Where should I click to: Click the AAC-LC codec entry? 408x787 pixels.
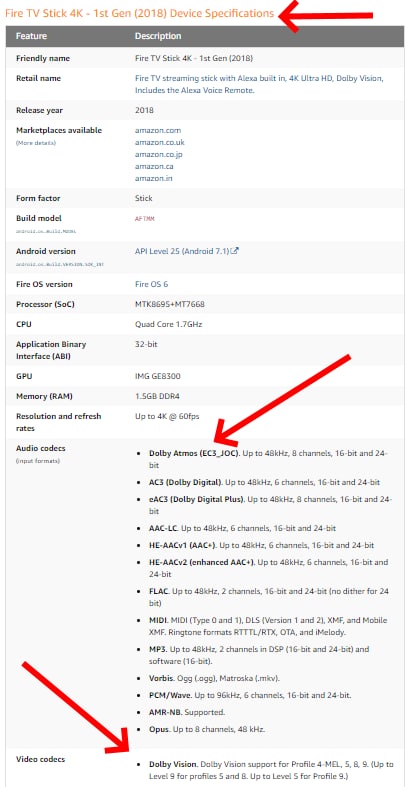point(242,528)
